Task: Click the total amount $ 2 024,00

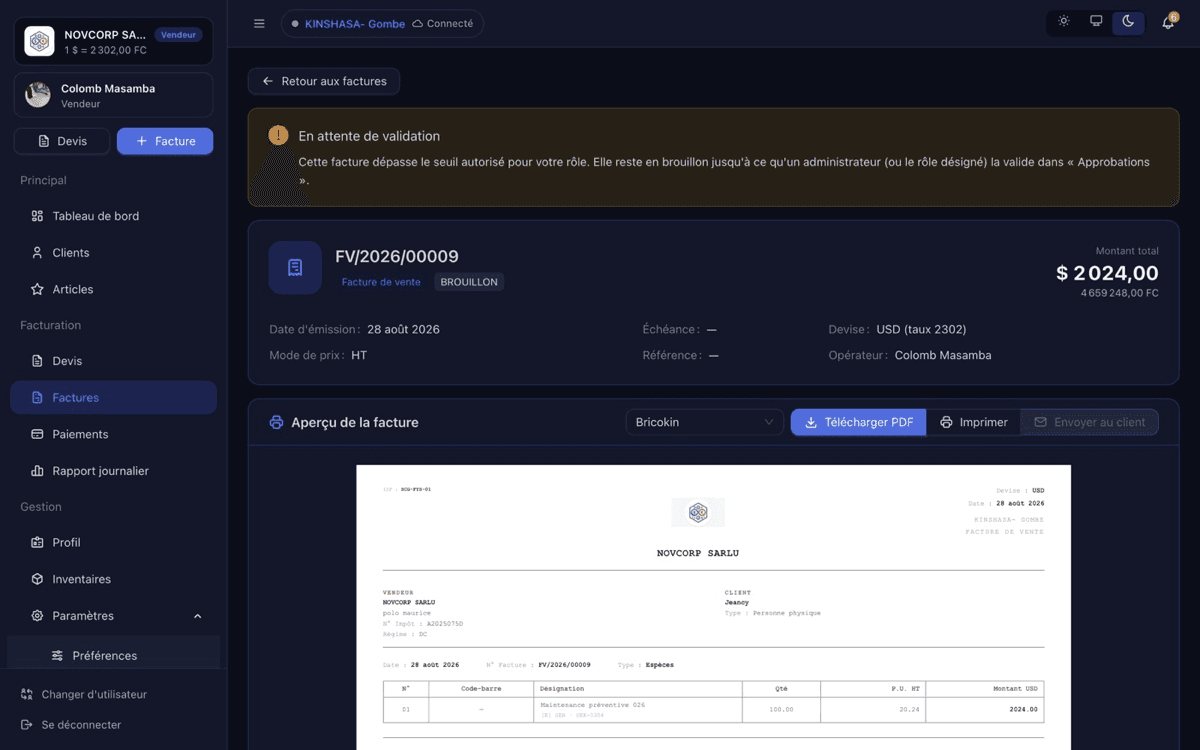Action: coord(1107,273)
